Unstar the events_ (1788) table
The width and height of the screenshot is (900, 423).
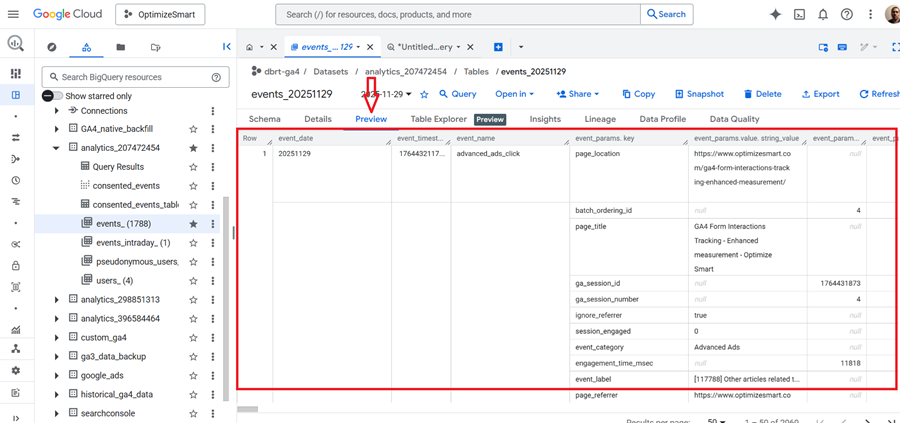coord(193,224)
